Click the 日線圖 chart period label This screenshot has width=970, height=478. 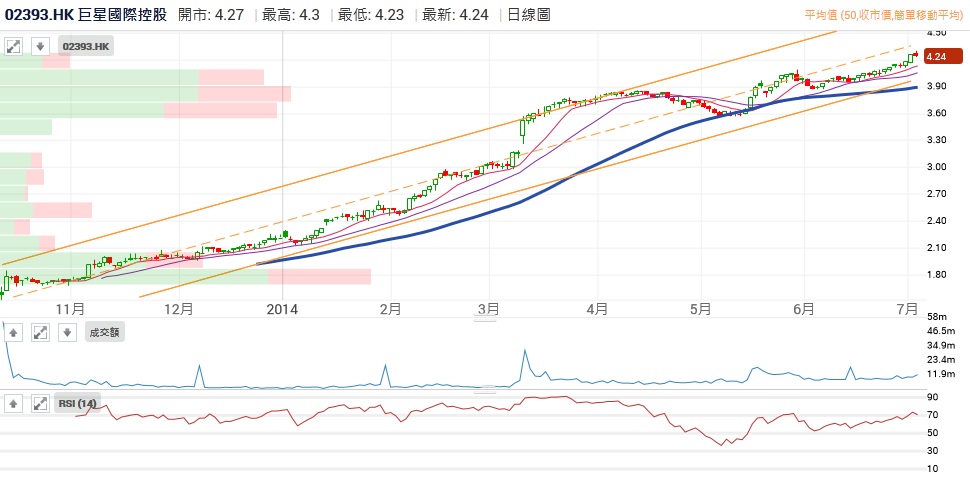point(529,15)
